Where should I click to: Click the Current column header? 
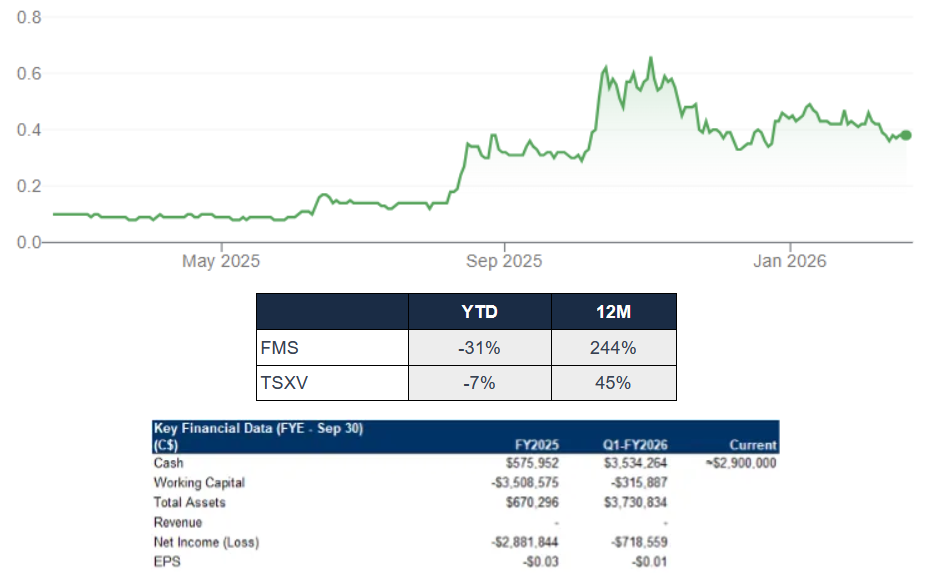tap(753, 445)
